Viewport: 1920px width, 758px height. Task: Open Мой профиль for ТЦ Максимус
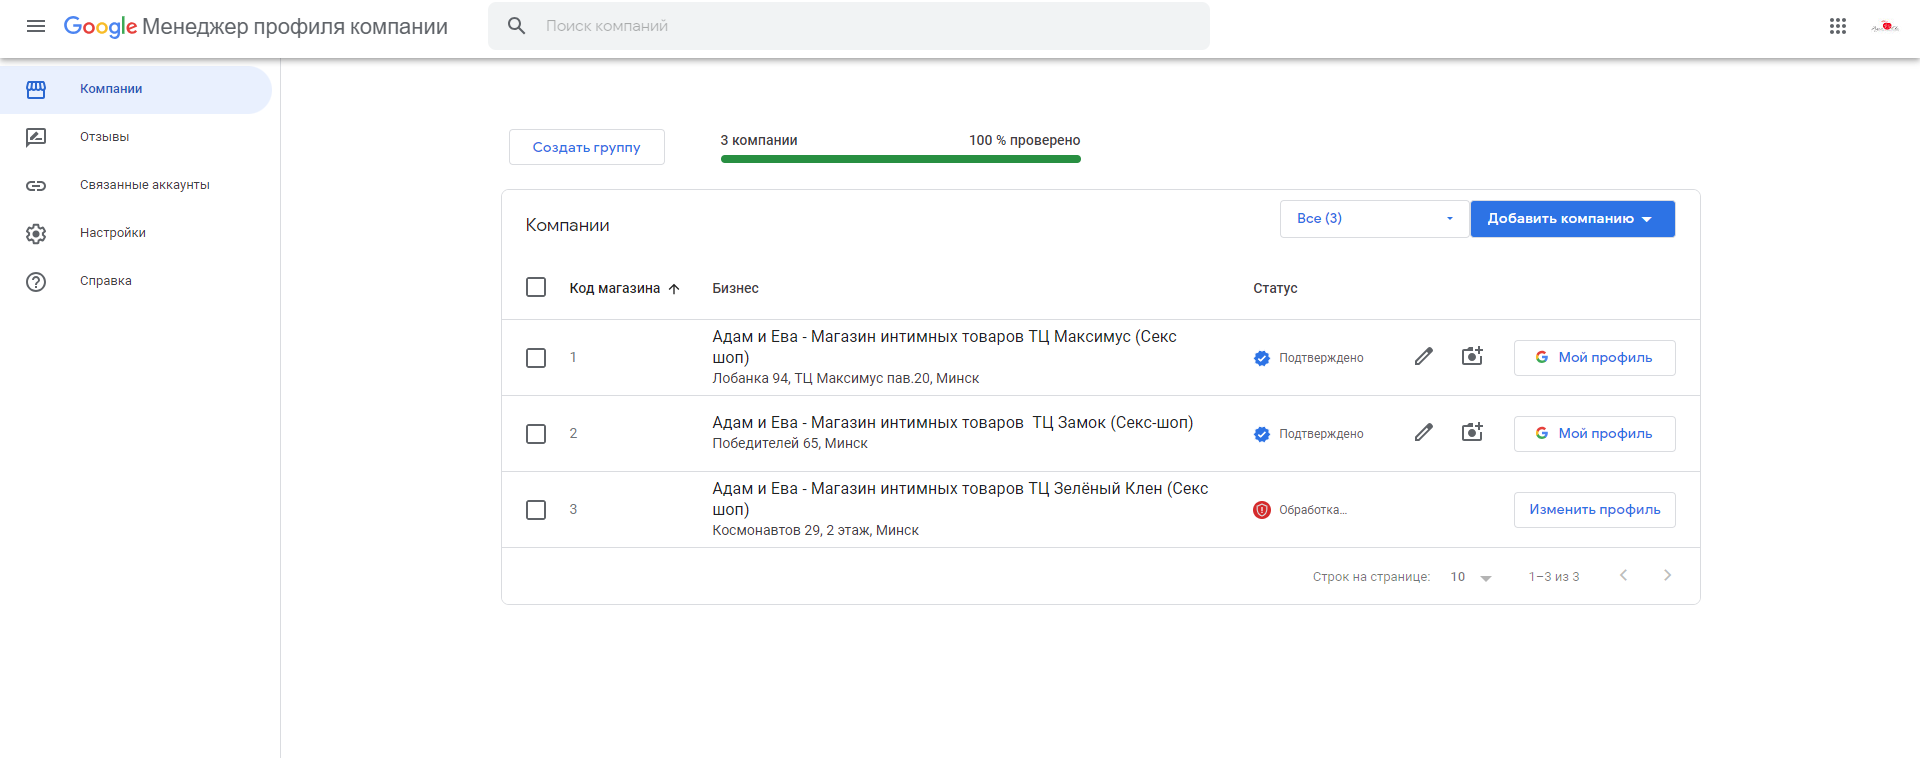(x=1595, y=358)
